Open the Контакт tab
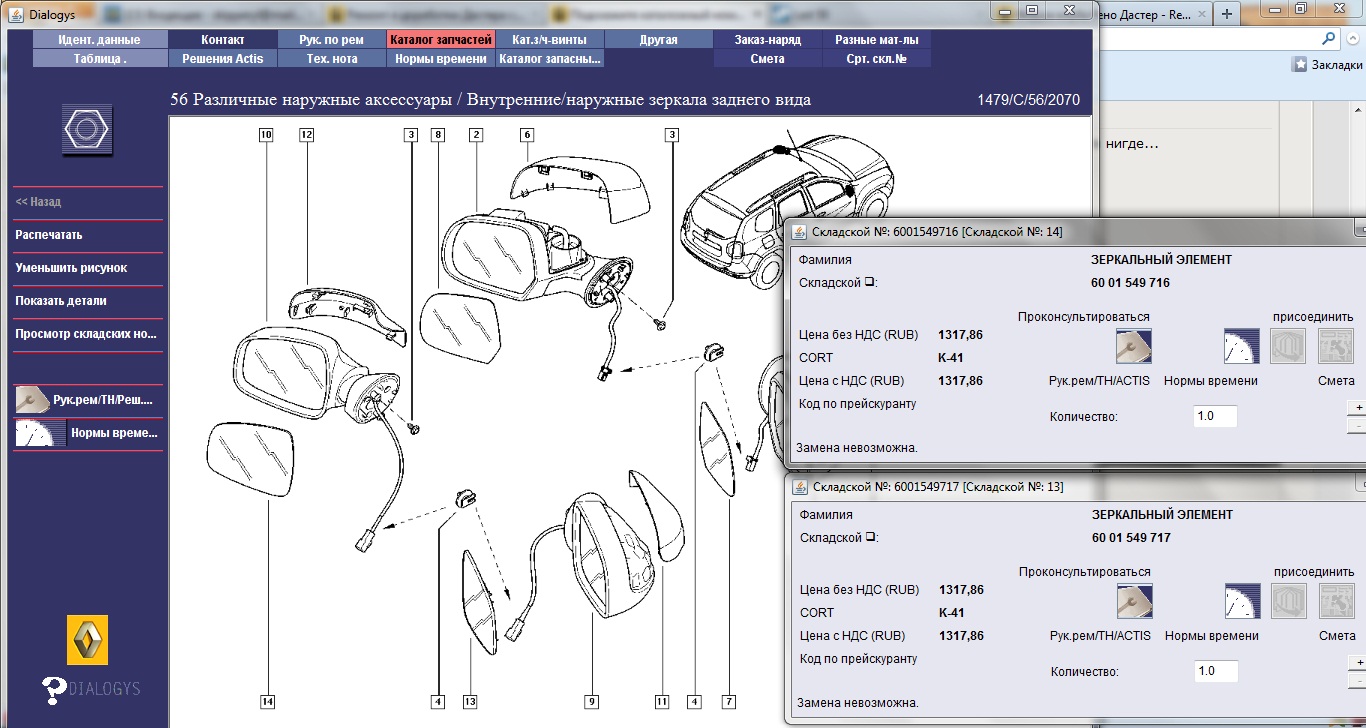The height and width of the screenshot is (728, 1366). coord(223,40)
